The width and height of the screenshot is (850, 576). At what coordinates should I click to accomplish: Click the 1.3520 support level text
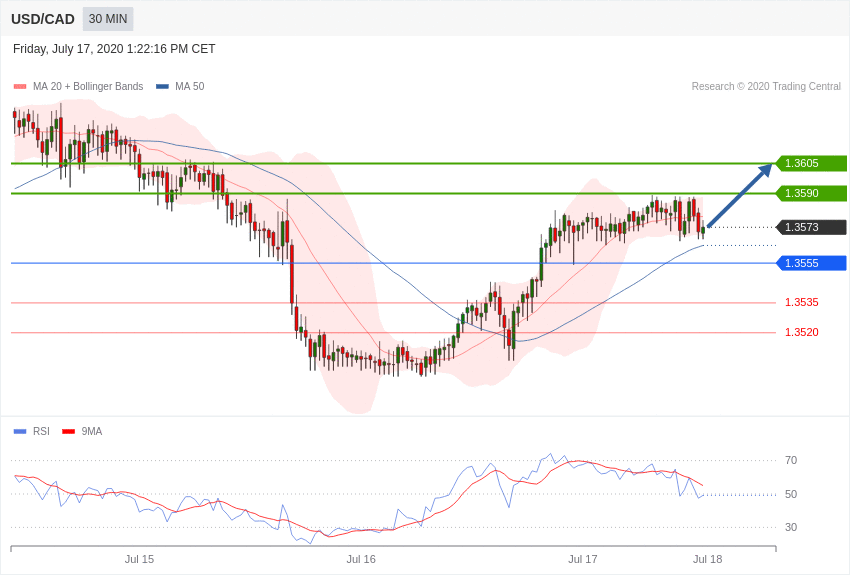802,332
